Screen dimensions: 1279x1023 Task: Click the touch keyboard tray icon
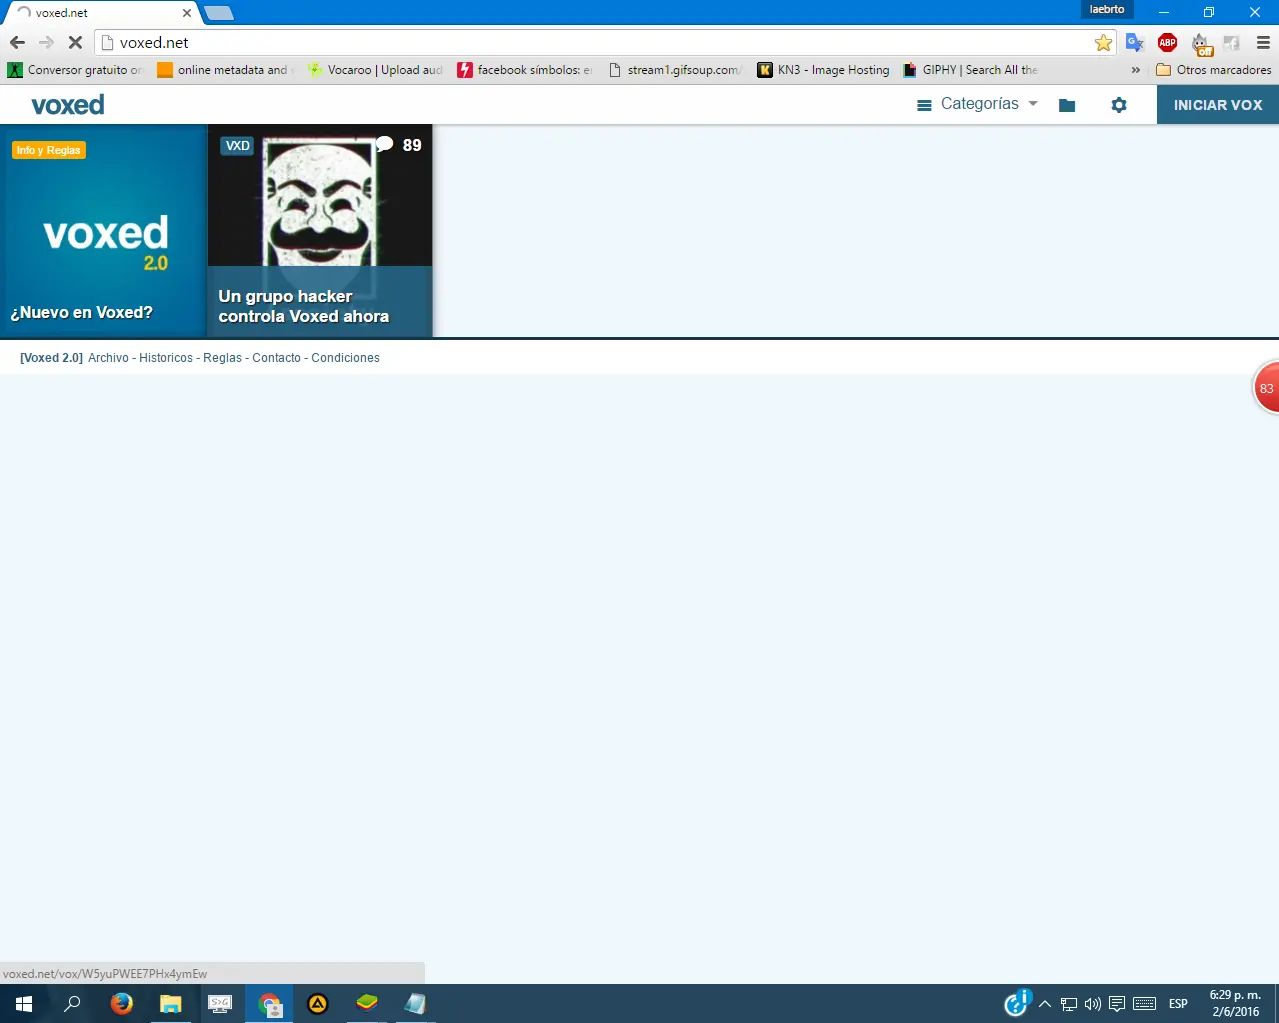pyautogui.click(x=1145, y=1004)
